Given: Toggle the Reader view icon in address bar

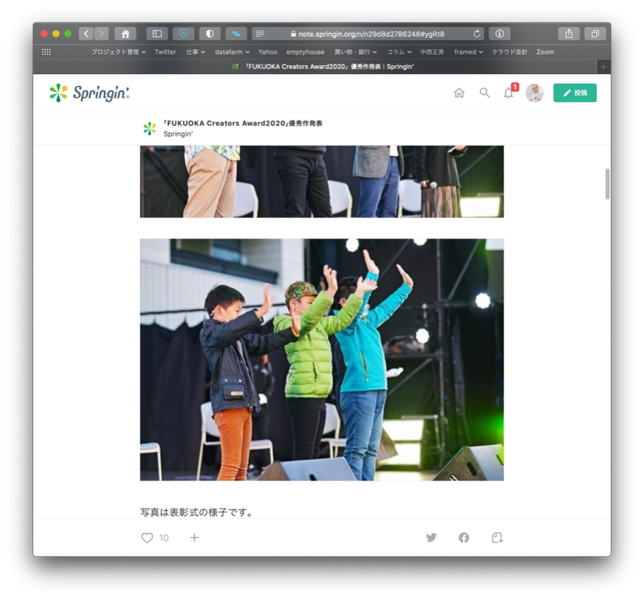Looking at the screenshot, I should 260,34.
